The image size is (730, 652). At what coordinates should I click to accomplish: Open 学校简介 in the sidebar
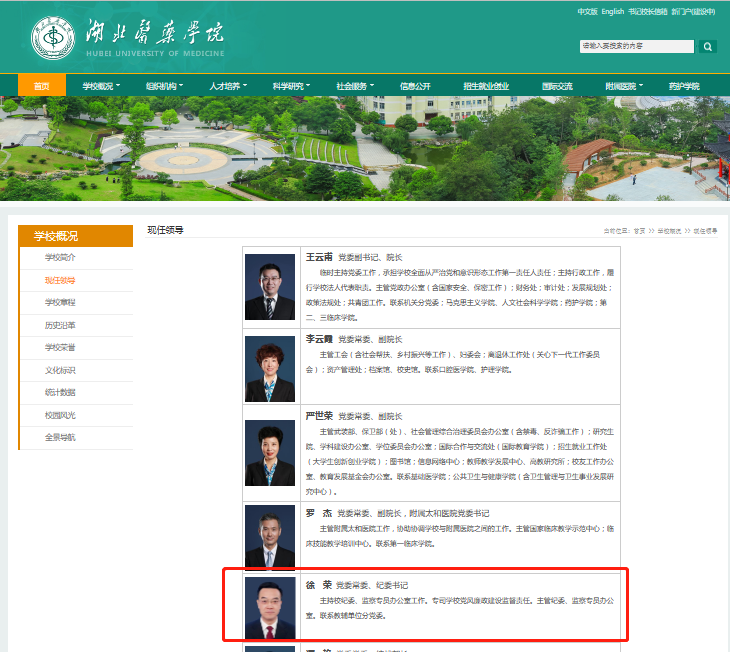click(x=60, y=258)
